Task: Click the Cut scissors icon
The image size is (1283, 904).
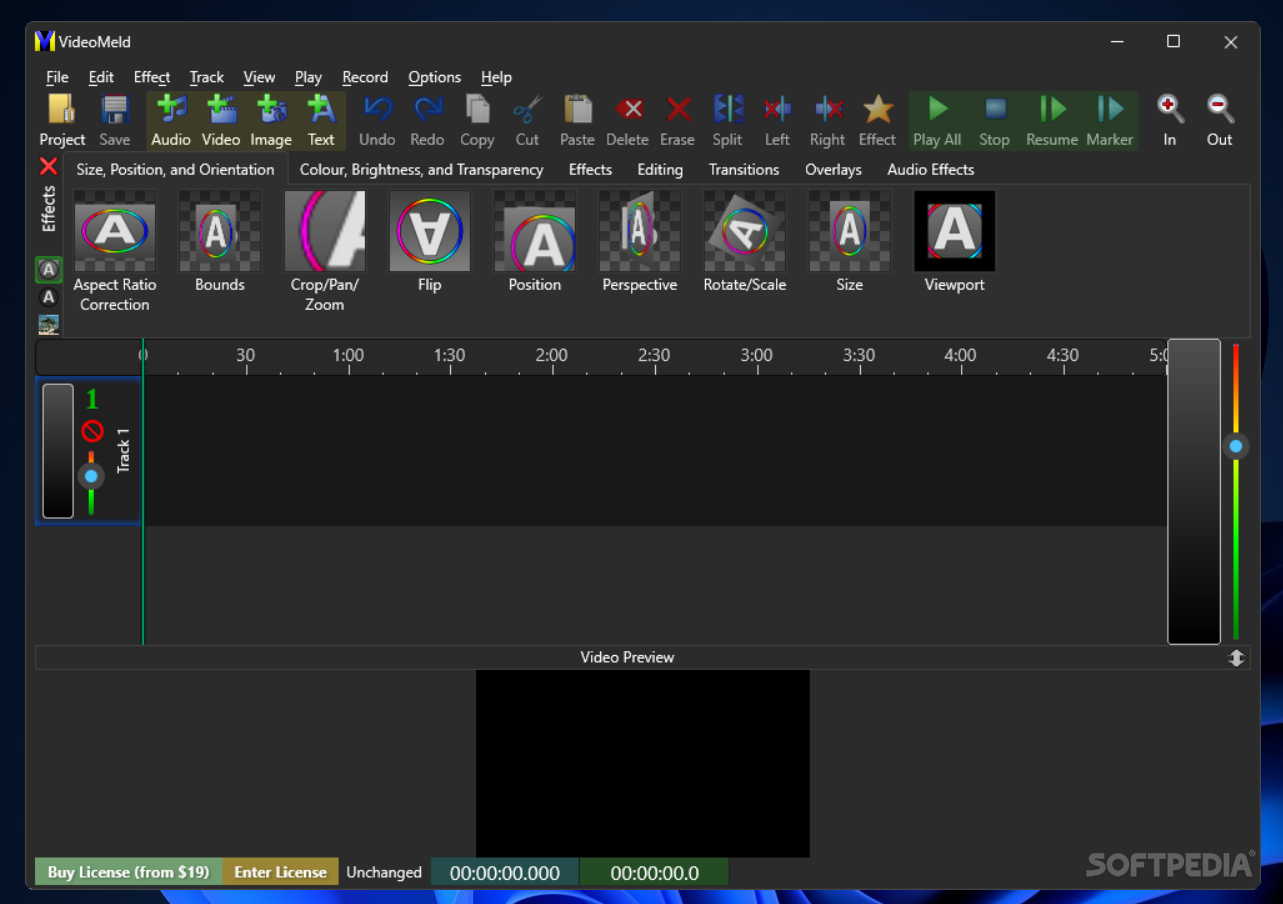Action: pos(527,109)
